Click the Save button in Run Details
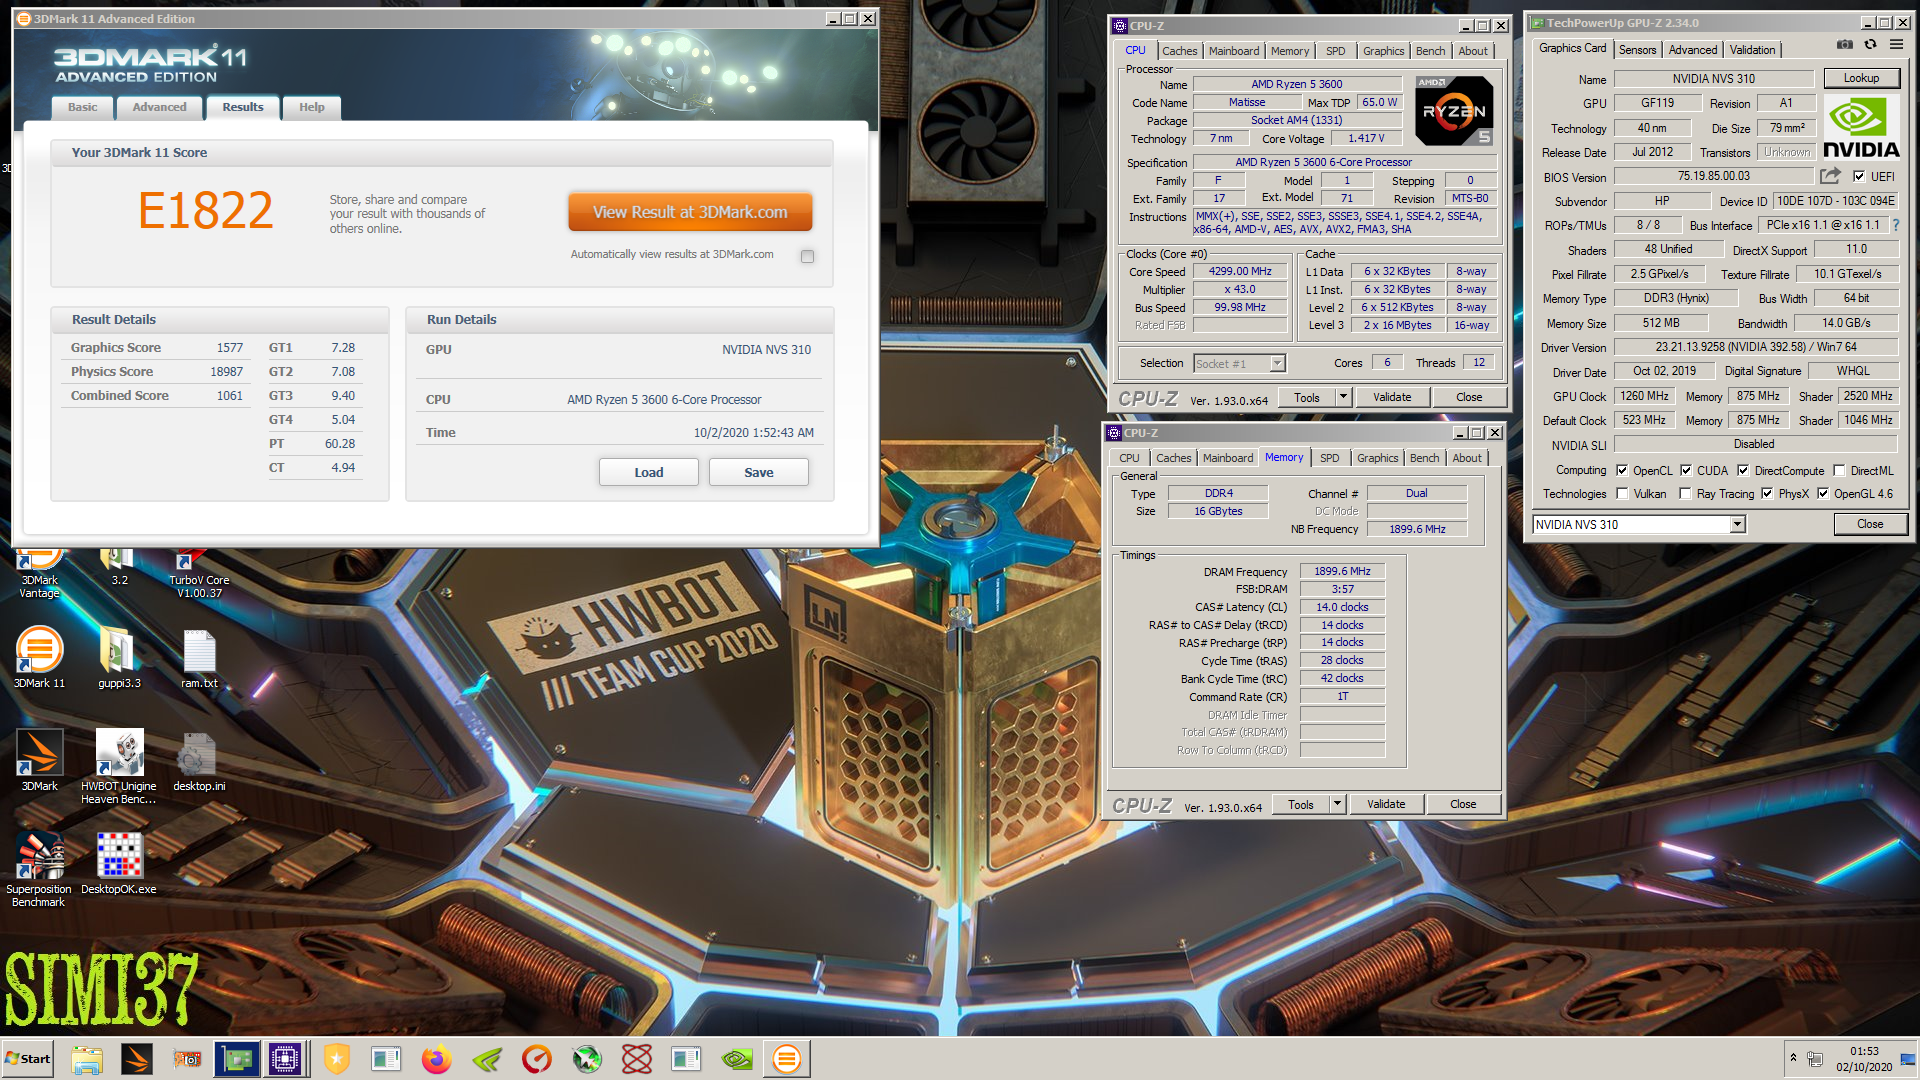This screenshot has height=1080, width=1920. [758, 472]
